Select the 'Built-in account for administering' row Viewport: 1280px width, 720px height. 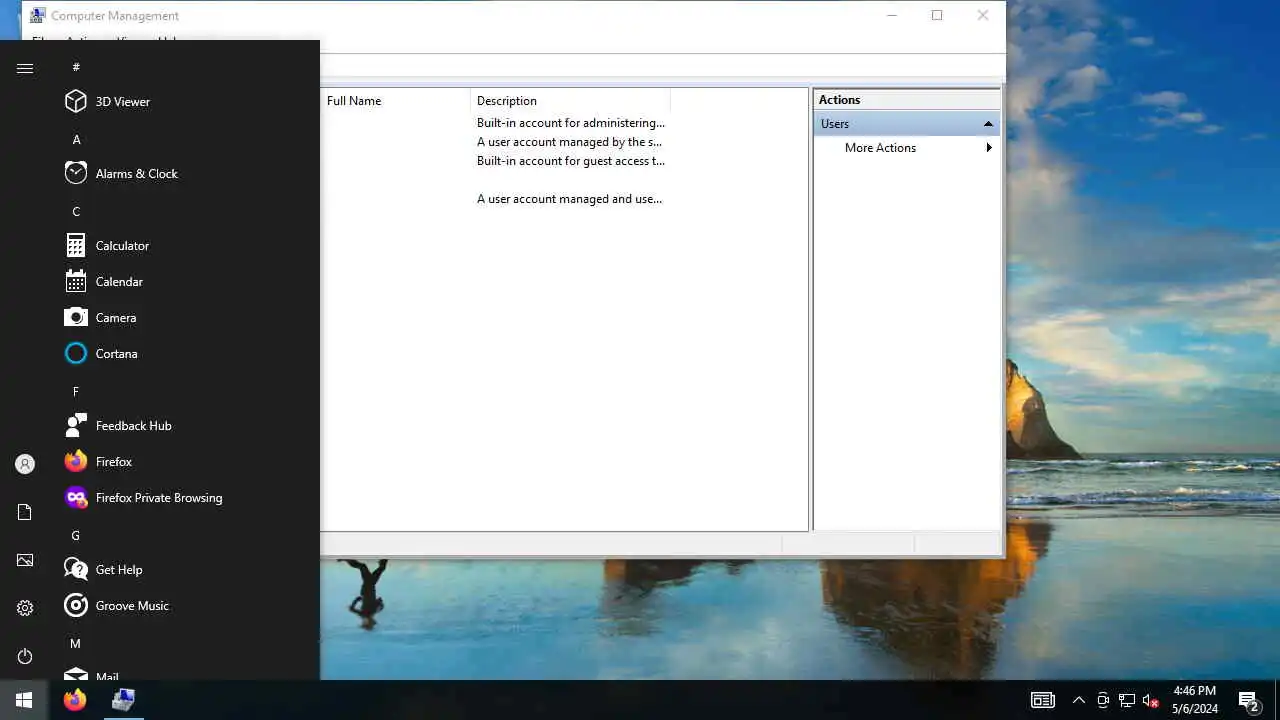[570, 123]
